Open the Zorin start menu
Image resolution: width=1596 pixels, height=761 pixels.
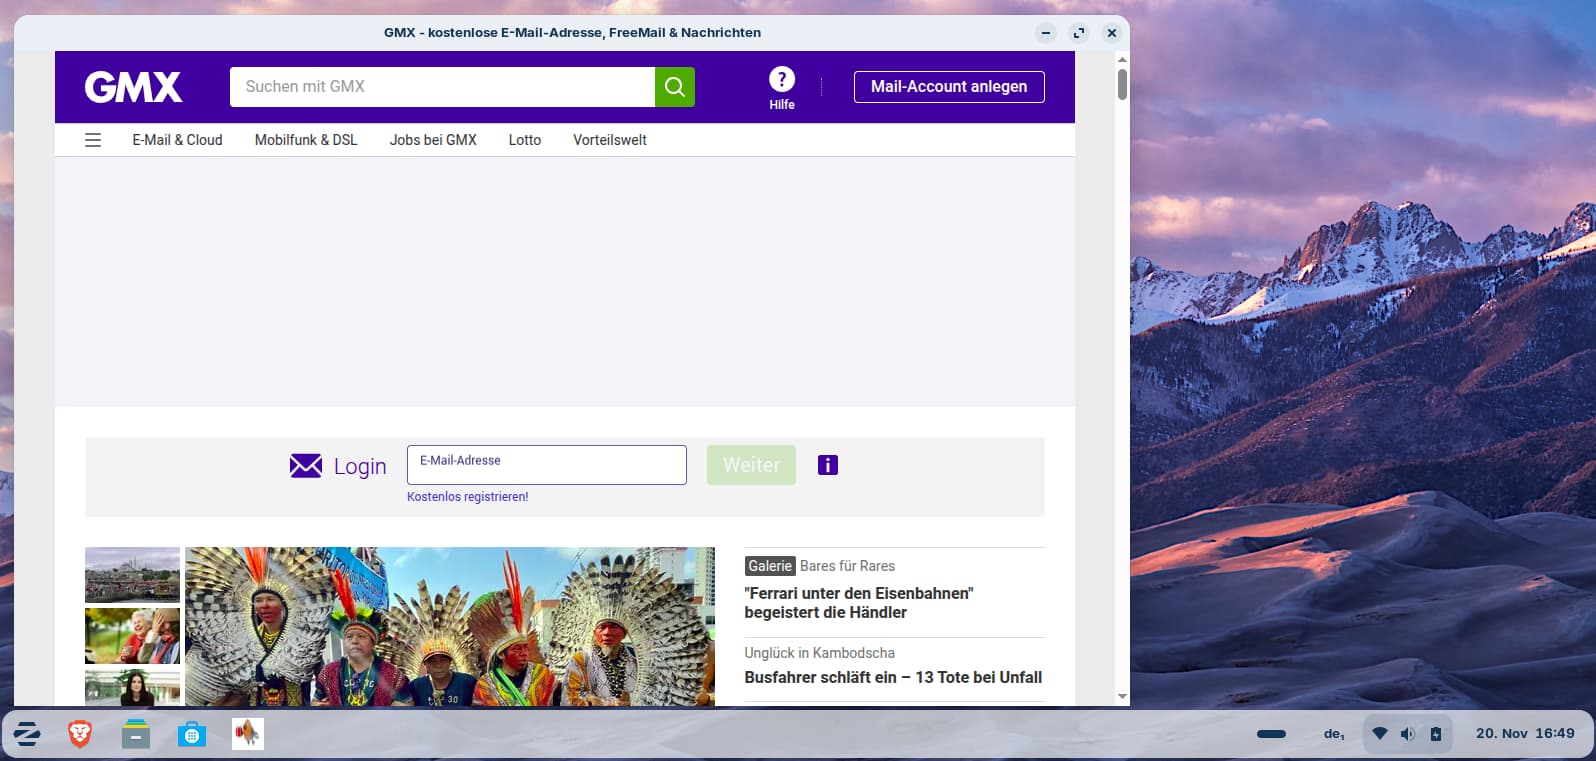(x=27, y=734)
